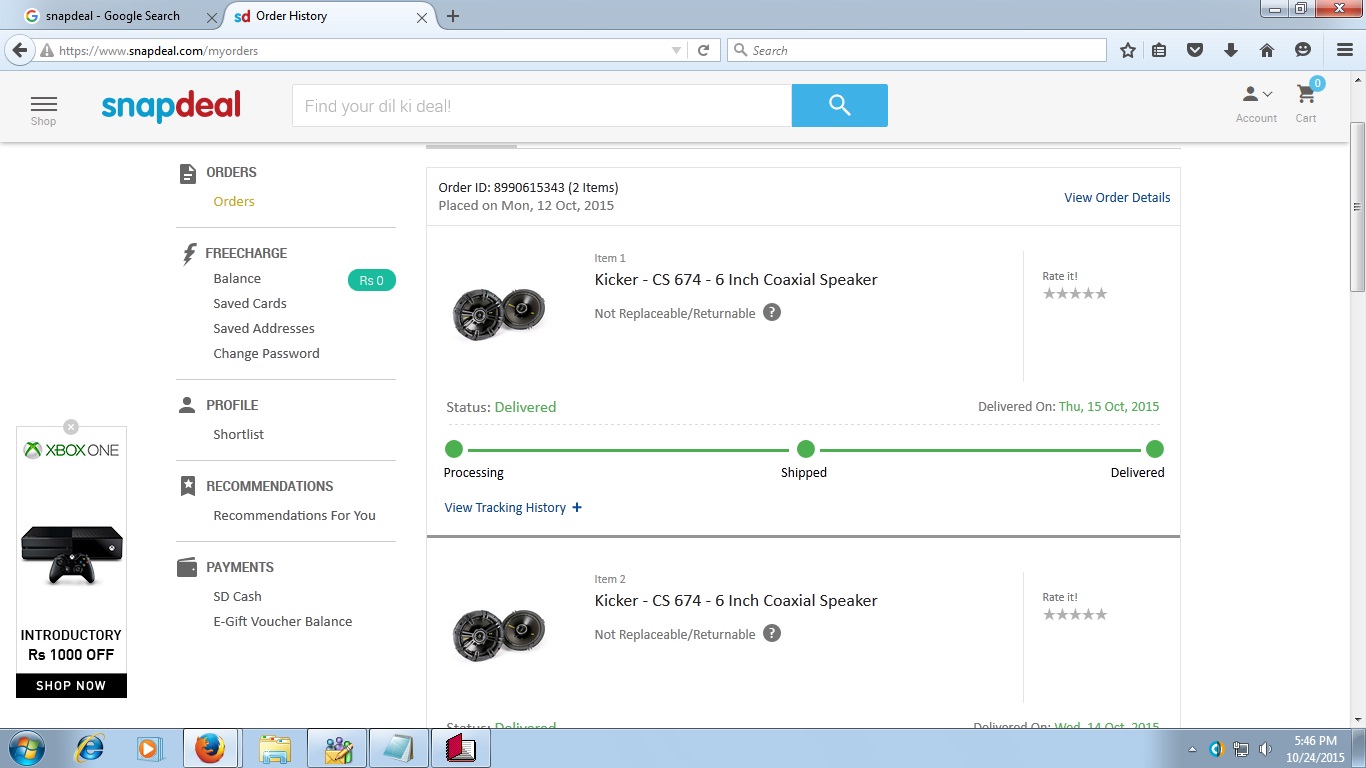Click the Freecharge lightning bolt icon
Image resolution: width=1366 pixels, height=768 pixels.
click(x=189, y=254)
